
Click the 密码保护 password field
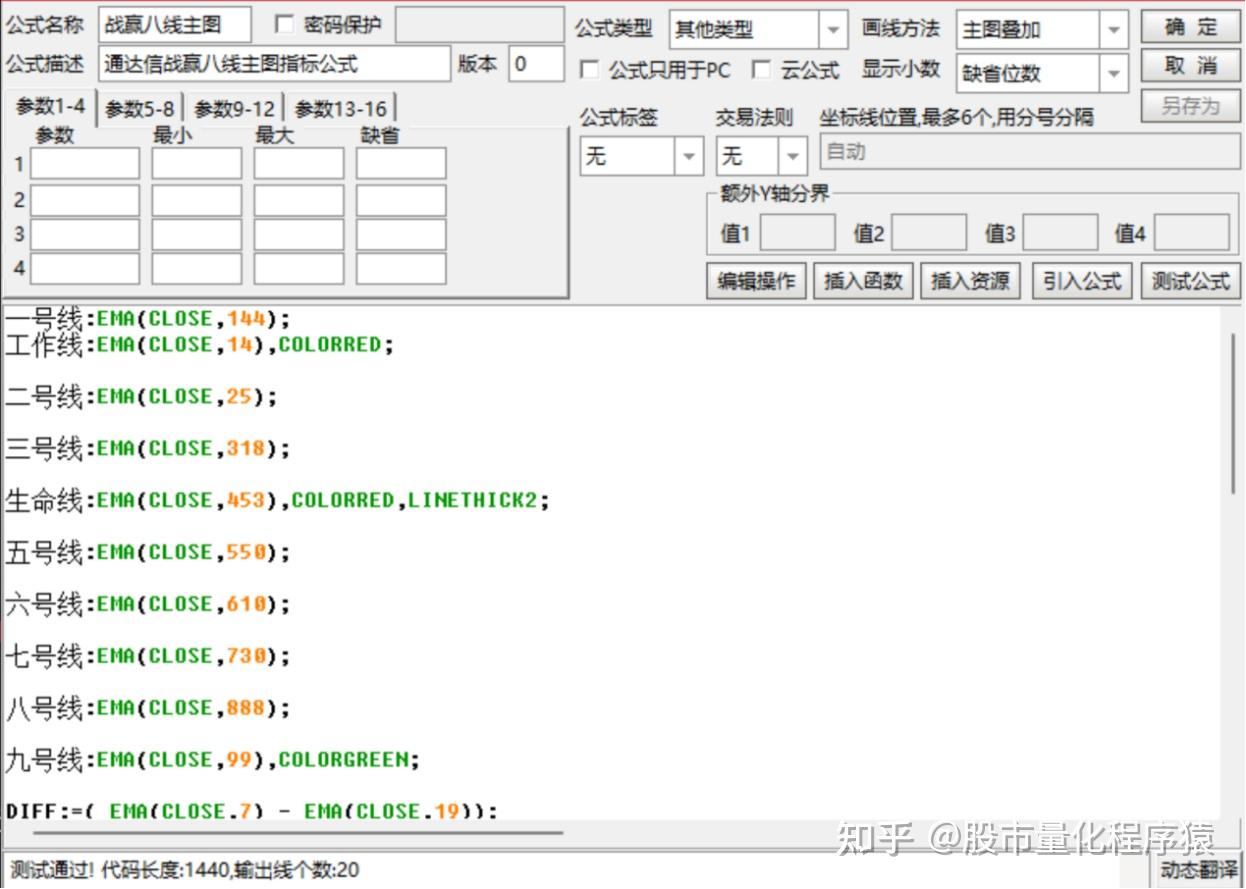click(479, 25)
